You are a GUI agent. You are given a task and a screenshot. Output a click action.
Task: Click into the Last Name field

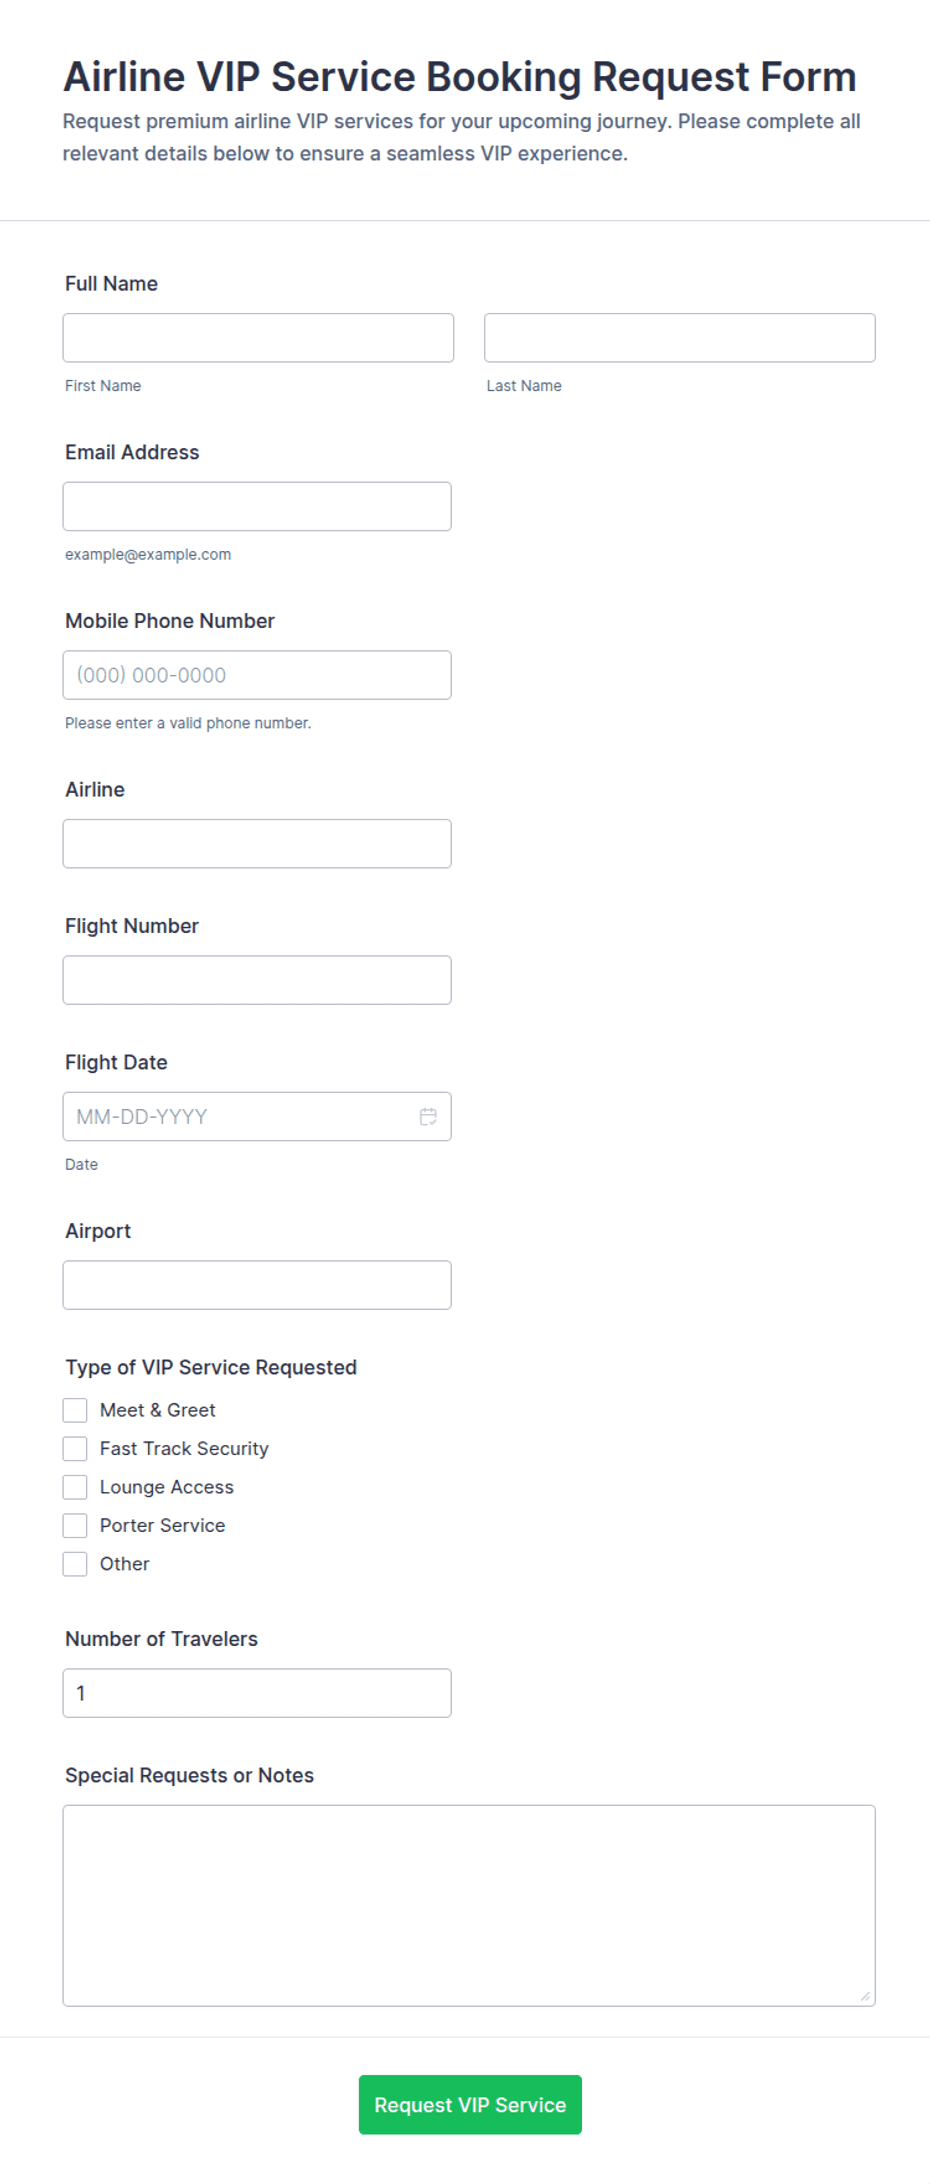pyautogui.click(x=680, y=338)
